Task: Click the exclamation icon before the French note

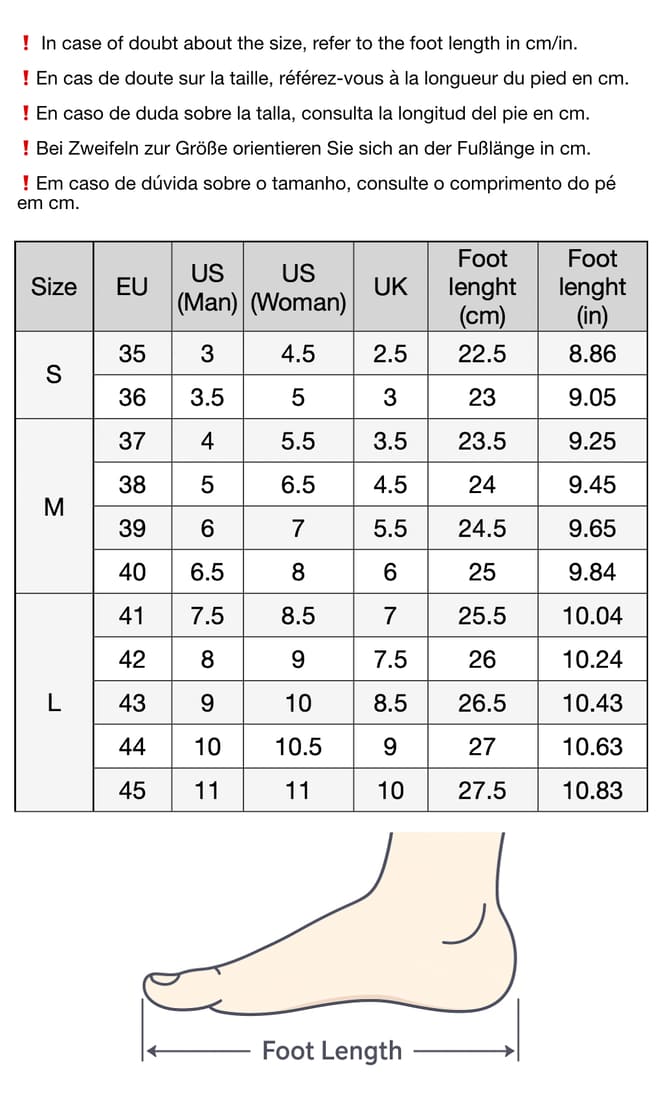Action: 25,79
